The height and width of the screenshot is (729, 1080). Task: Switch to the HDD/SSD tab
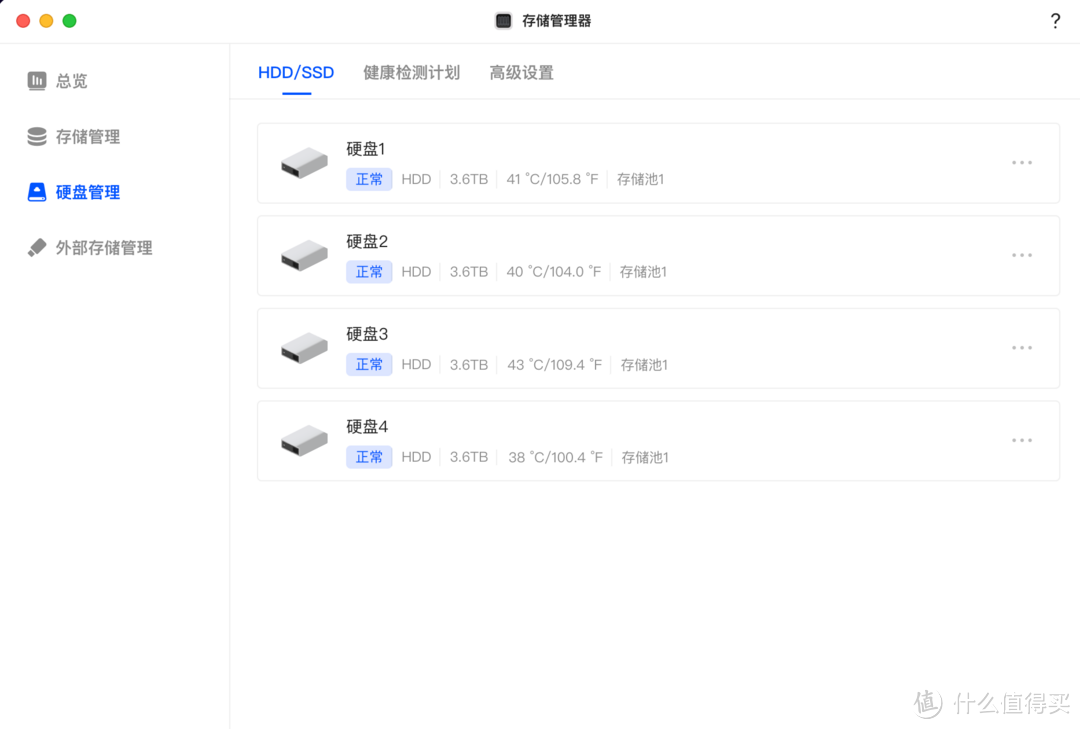[296, 72]
